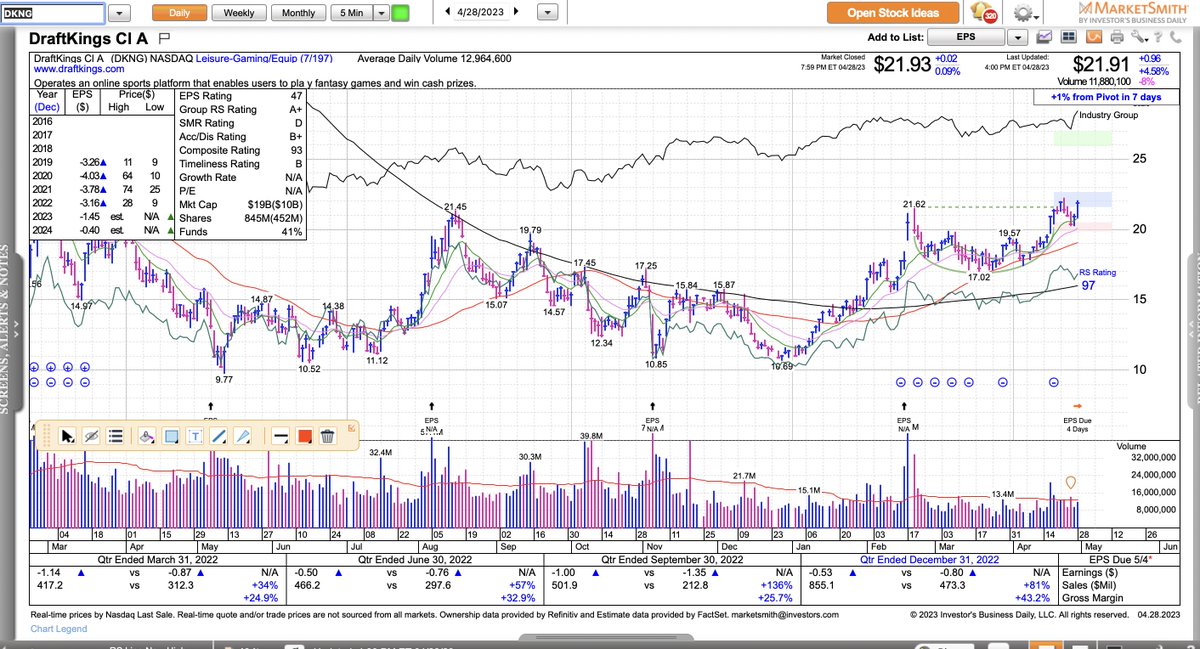The width and height of the screenshot is (1200, 649).
Task: Click the EPS Rating row
Action: pyautogui.click(x=239, y=96)
